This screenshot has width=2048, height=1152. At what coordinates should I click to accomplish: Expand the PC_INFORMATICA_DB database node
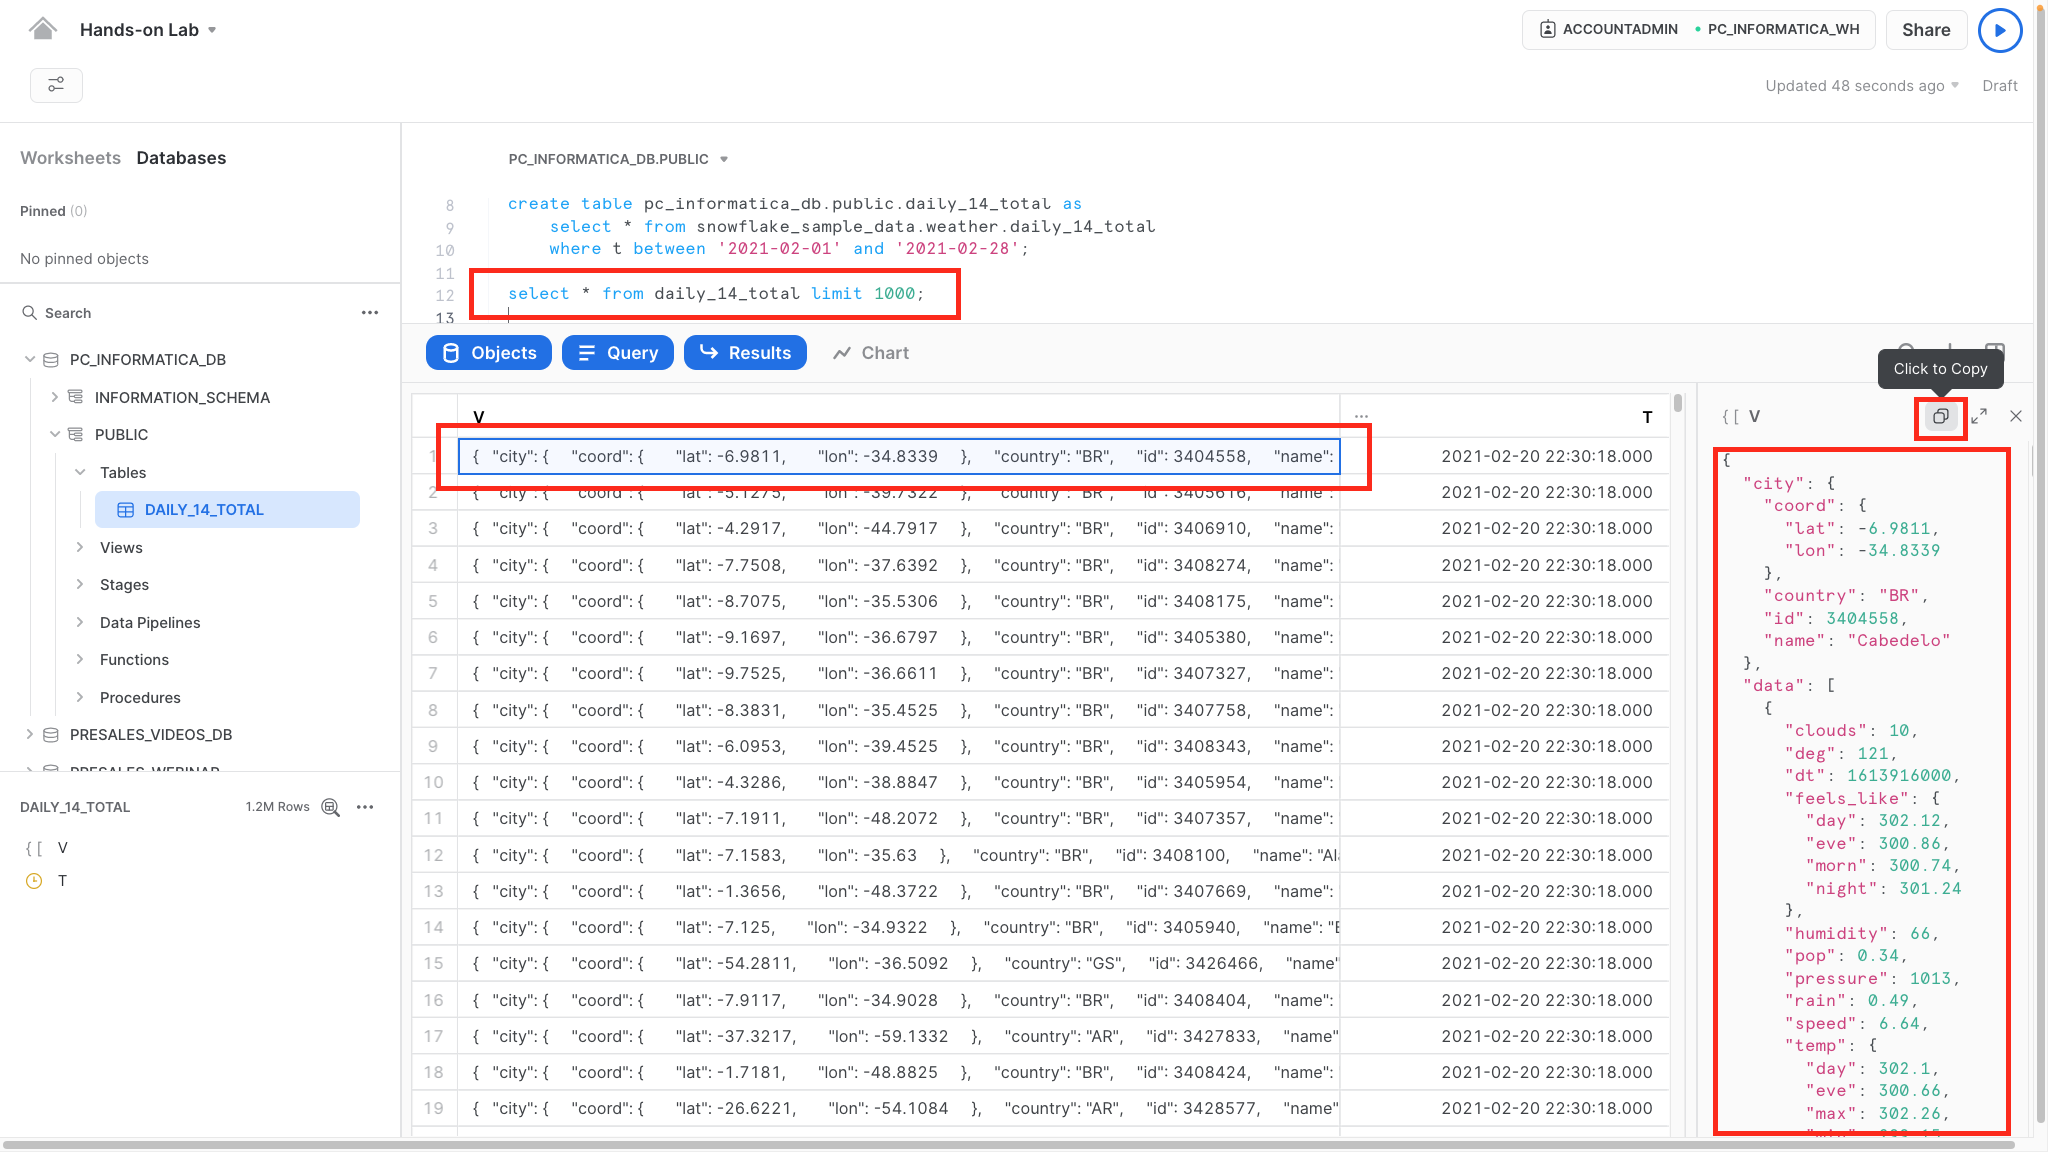[31, 359]
